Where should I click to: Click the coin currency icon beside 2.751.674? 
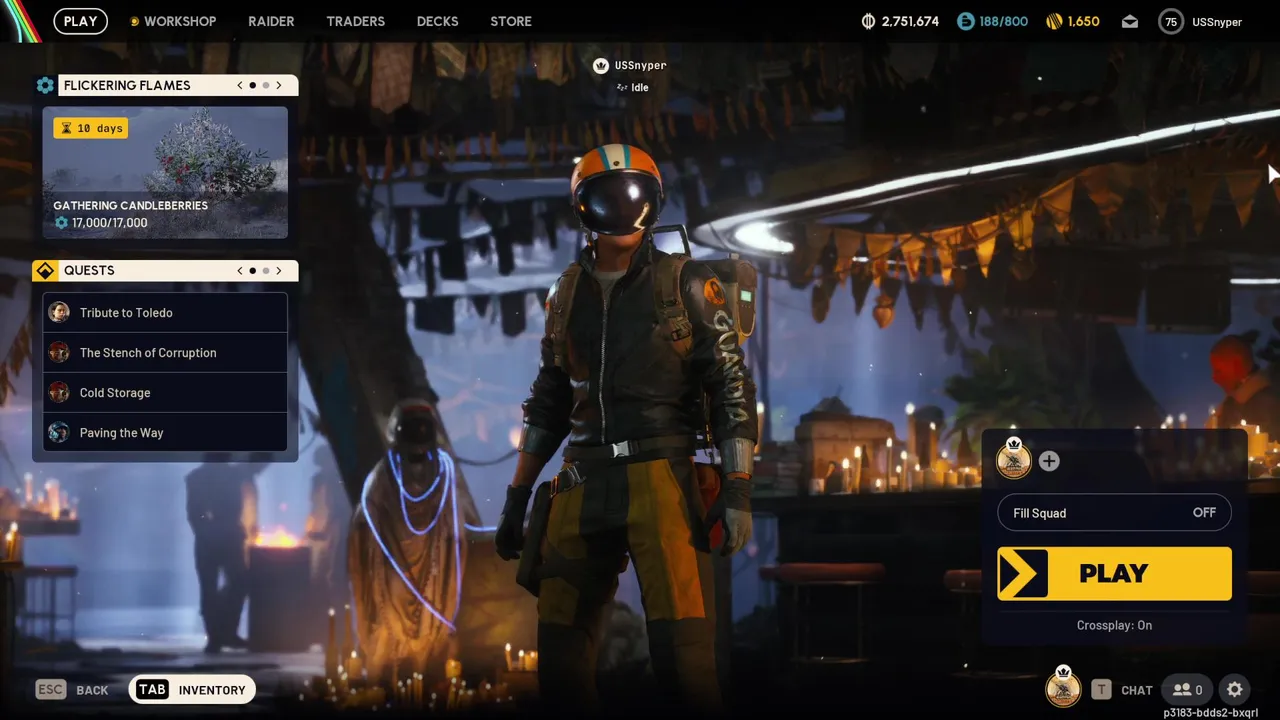[x=868, y=21]
